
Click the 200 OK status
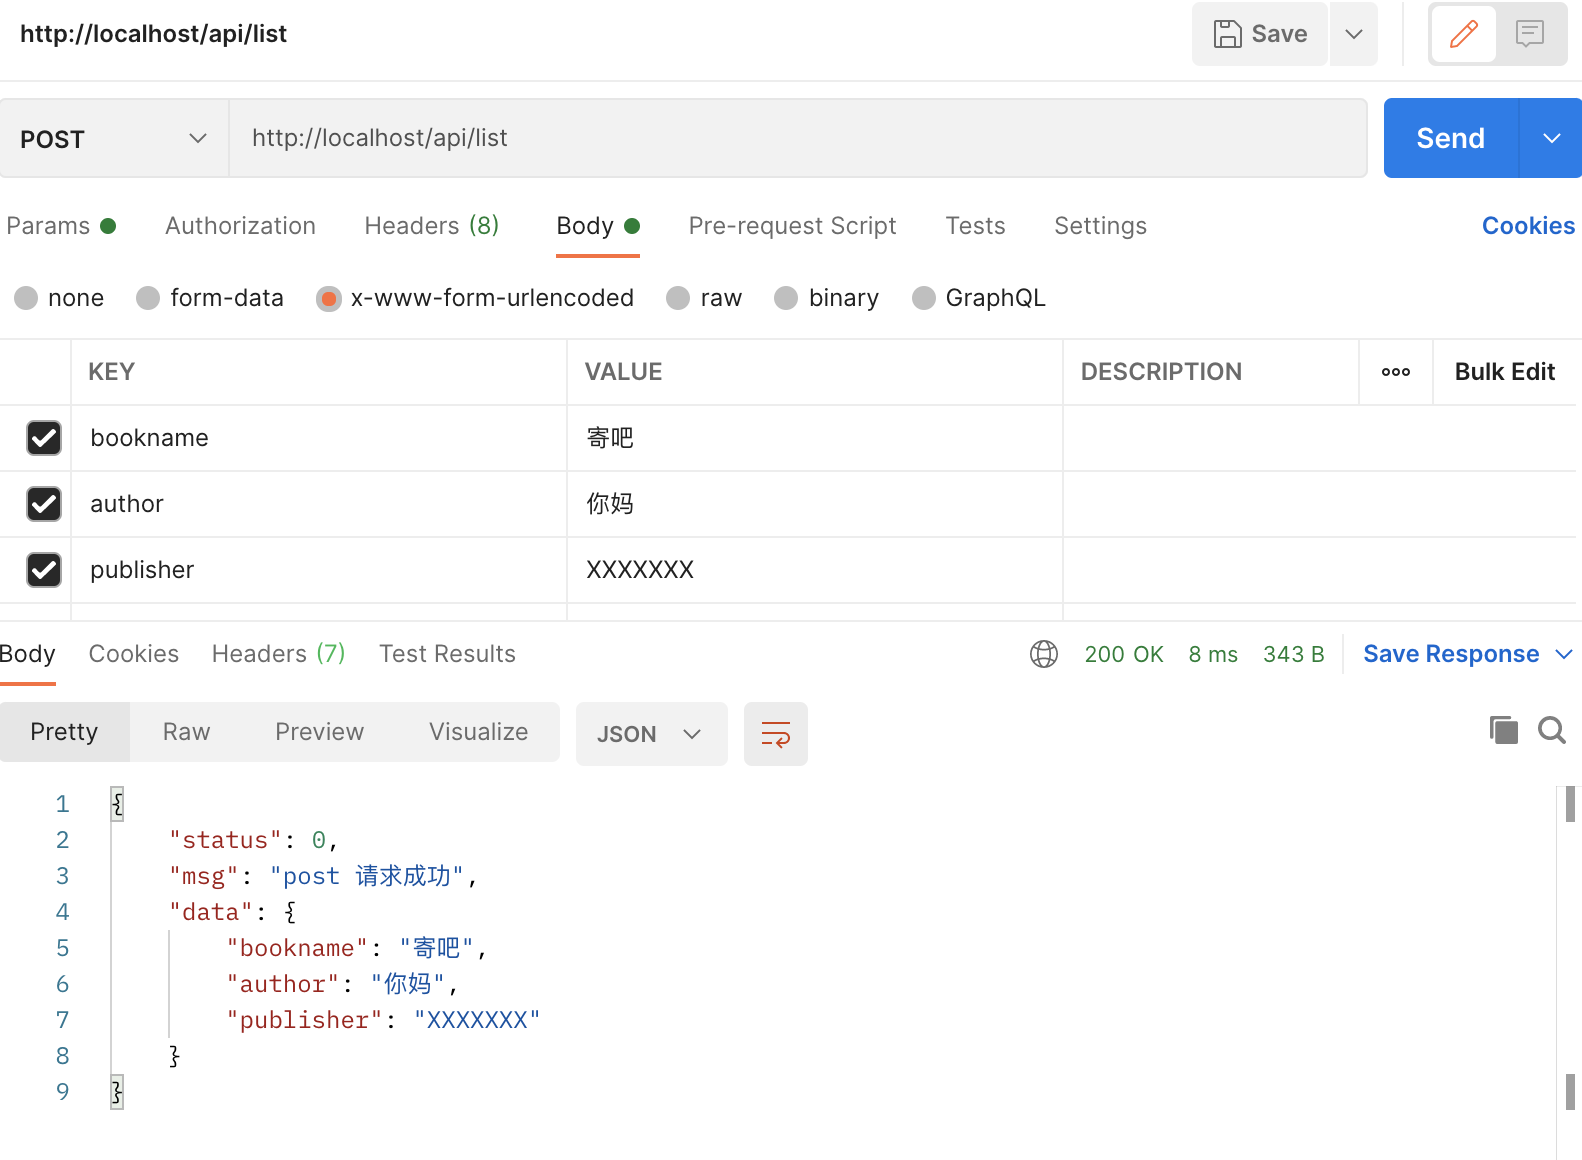pos(1124,654)
